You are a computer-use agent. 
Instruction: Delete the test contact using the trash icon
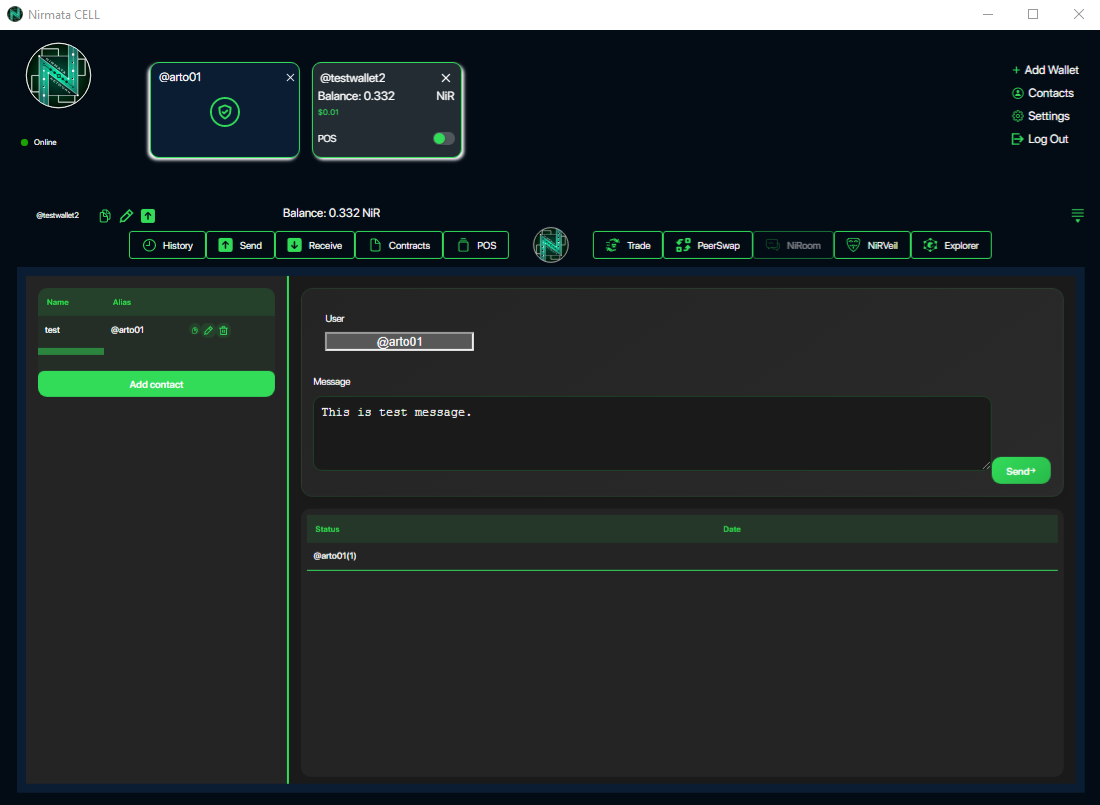point(223,330)
